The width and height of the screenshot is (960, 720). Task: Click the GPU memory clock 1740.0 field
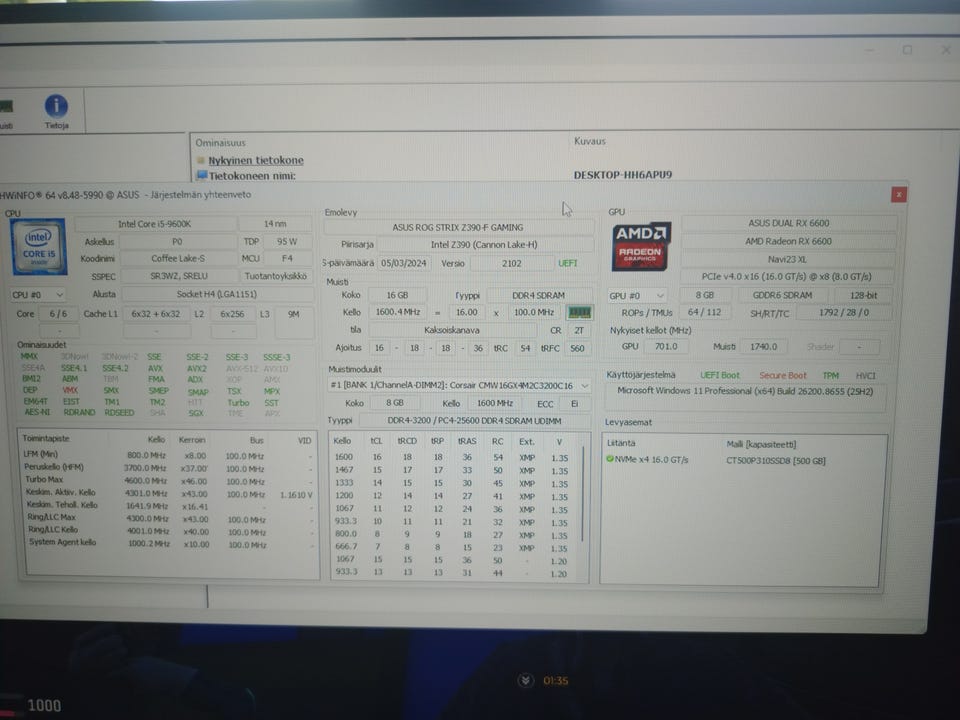[763, 347]
